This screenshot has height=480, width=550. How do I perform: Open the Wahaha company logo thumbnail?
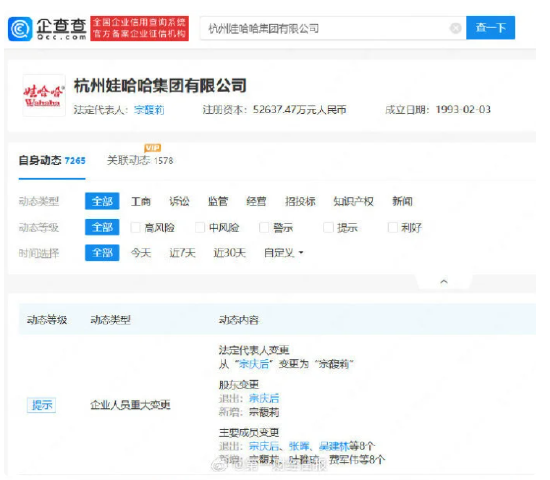coord(44,95)
